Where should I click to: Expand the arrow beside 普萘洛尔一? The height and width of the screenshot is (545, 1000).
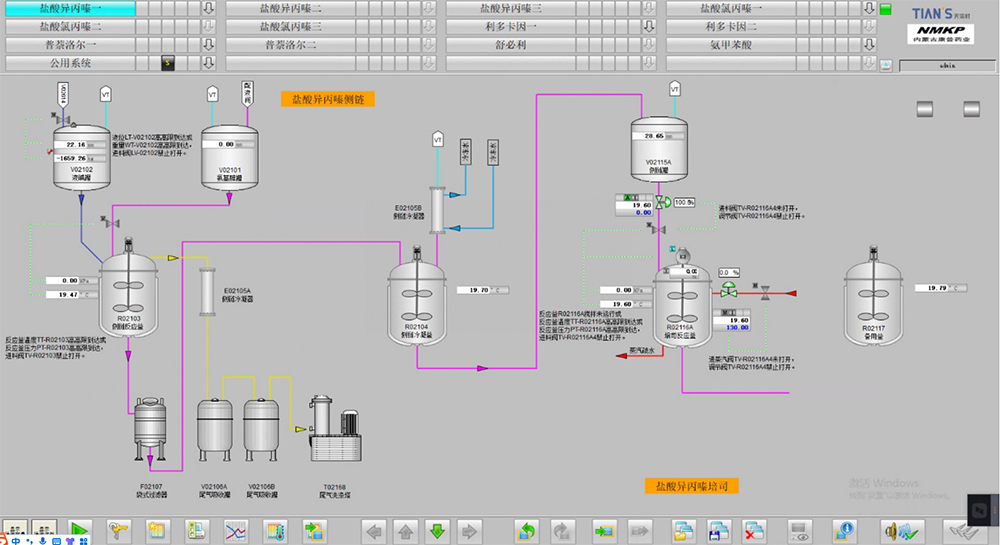click(x=209, y=45)
